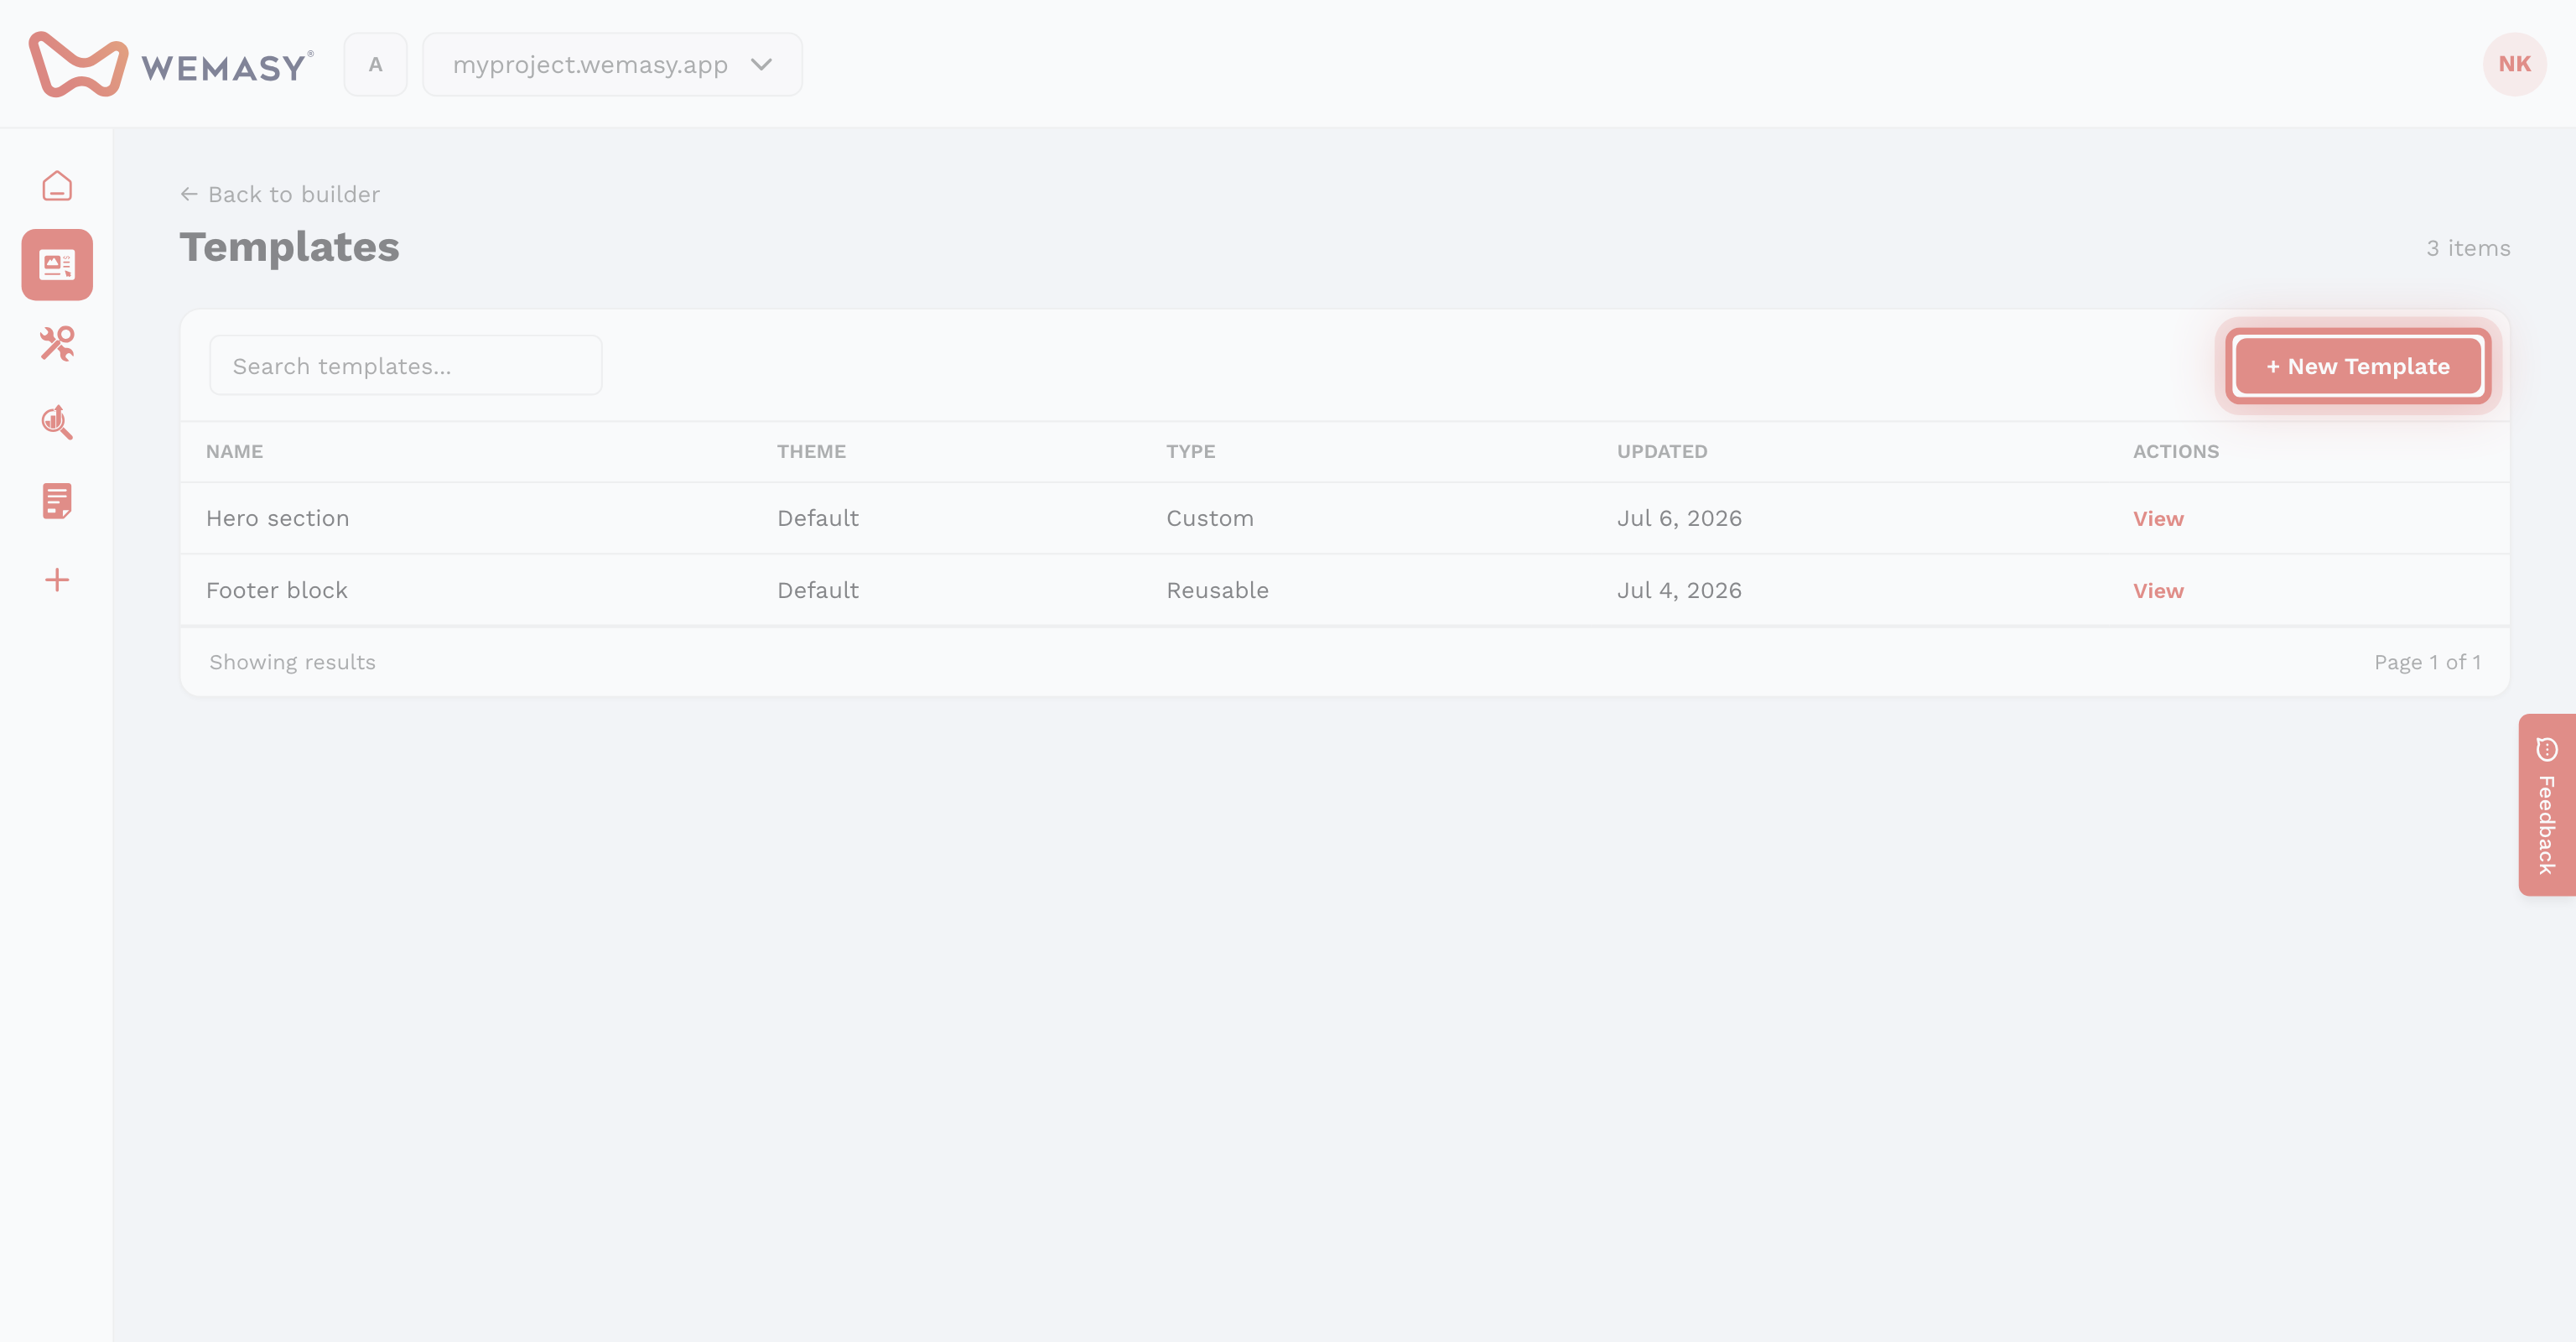
Task: Open the Analytics magnifier sidebar icon
Action: tap(57, 422)
